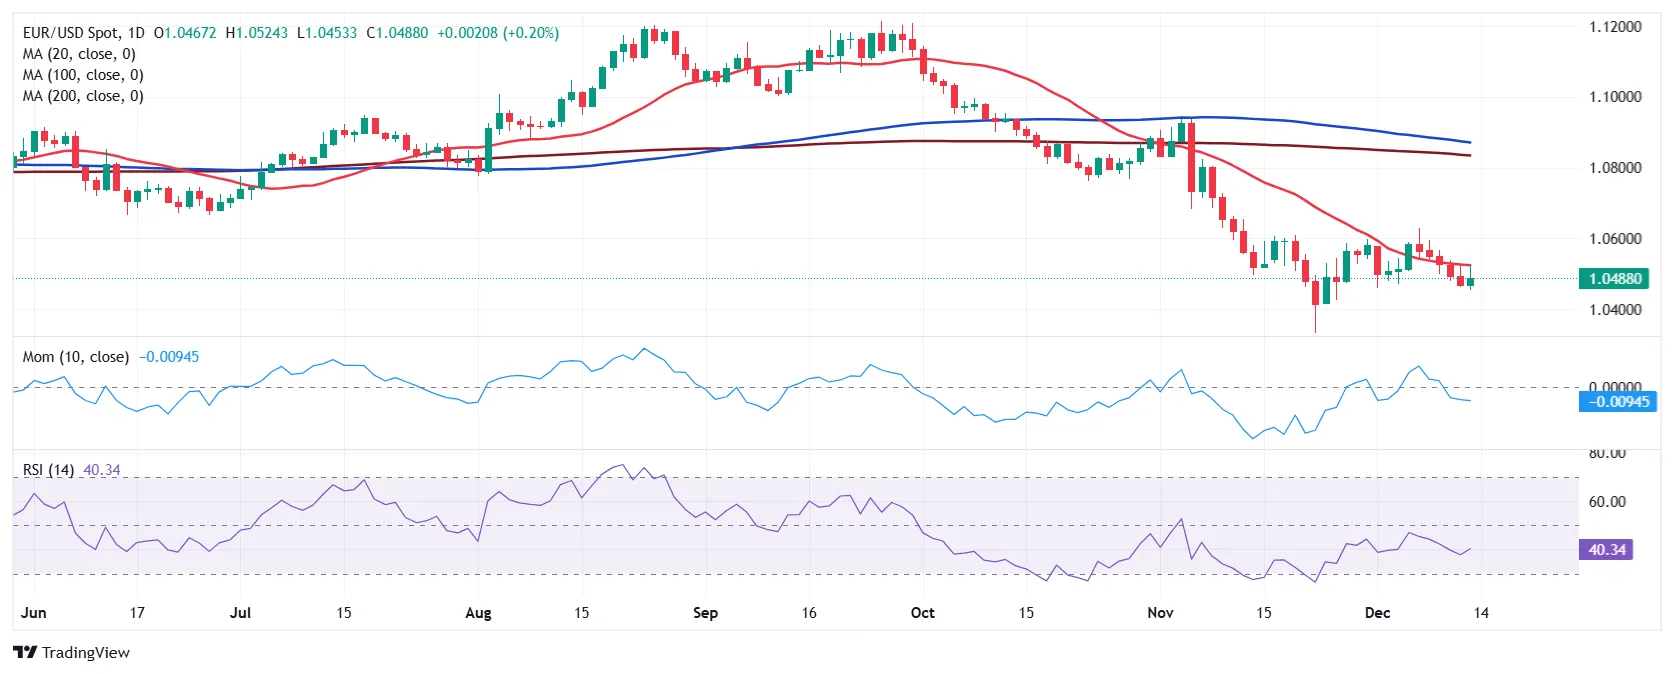Click the RSI (14) indicator label
The height and width of the screenshot is (674, 1674).
[48, 470]
